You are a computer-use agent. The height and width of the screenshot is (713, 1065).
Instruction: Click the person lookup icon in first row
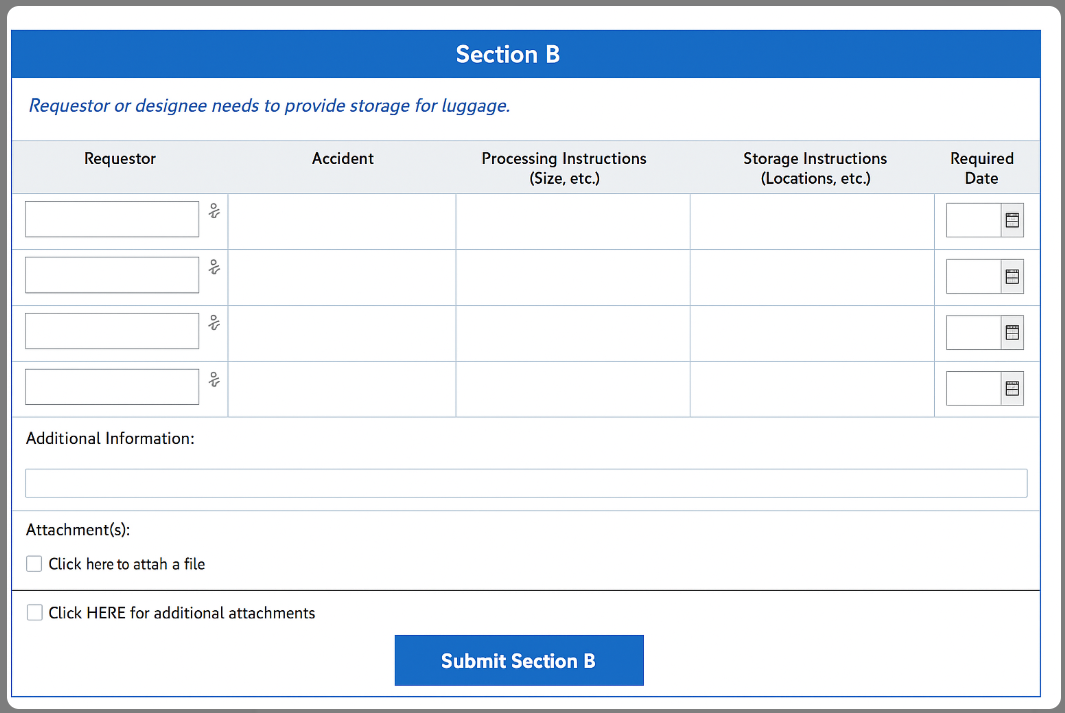click(x=215, y=211)
